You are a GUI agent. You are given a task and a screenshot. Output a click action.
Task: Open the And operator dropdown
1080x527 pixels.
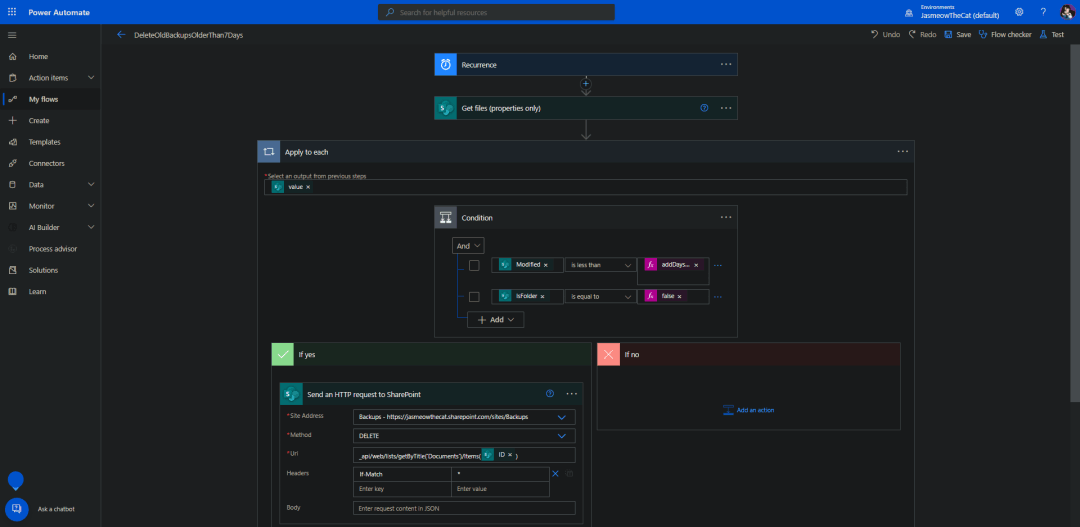pos(469,245)
